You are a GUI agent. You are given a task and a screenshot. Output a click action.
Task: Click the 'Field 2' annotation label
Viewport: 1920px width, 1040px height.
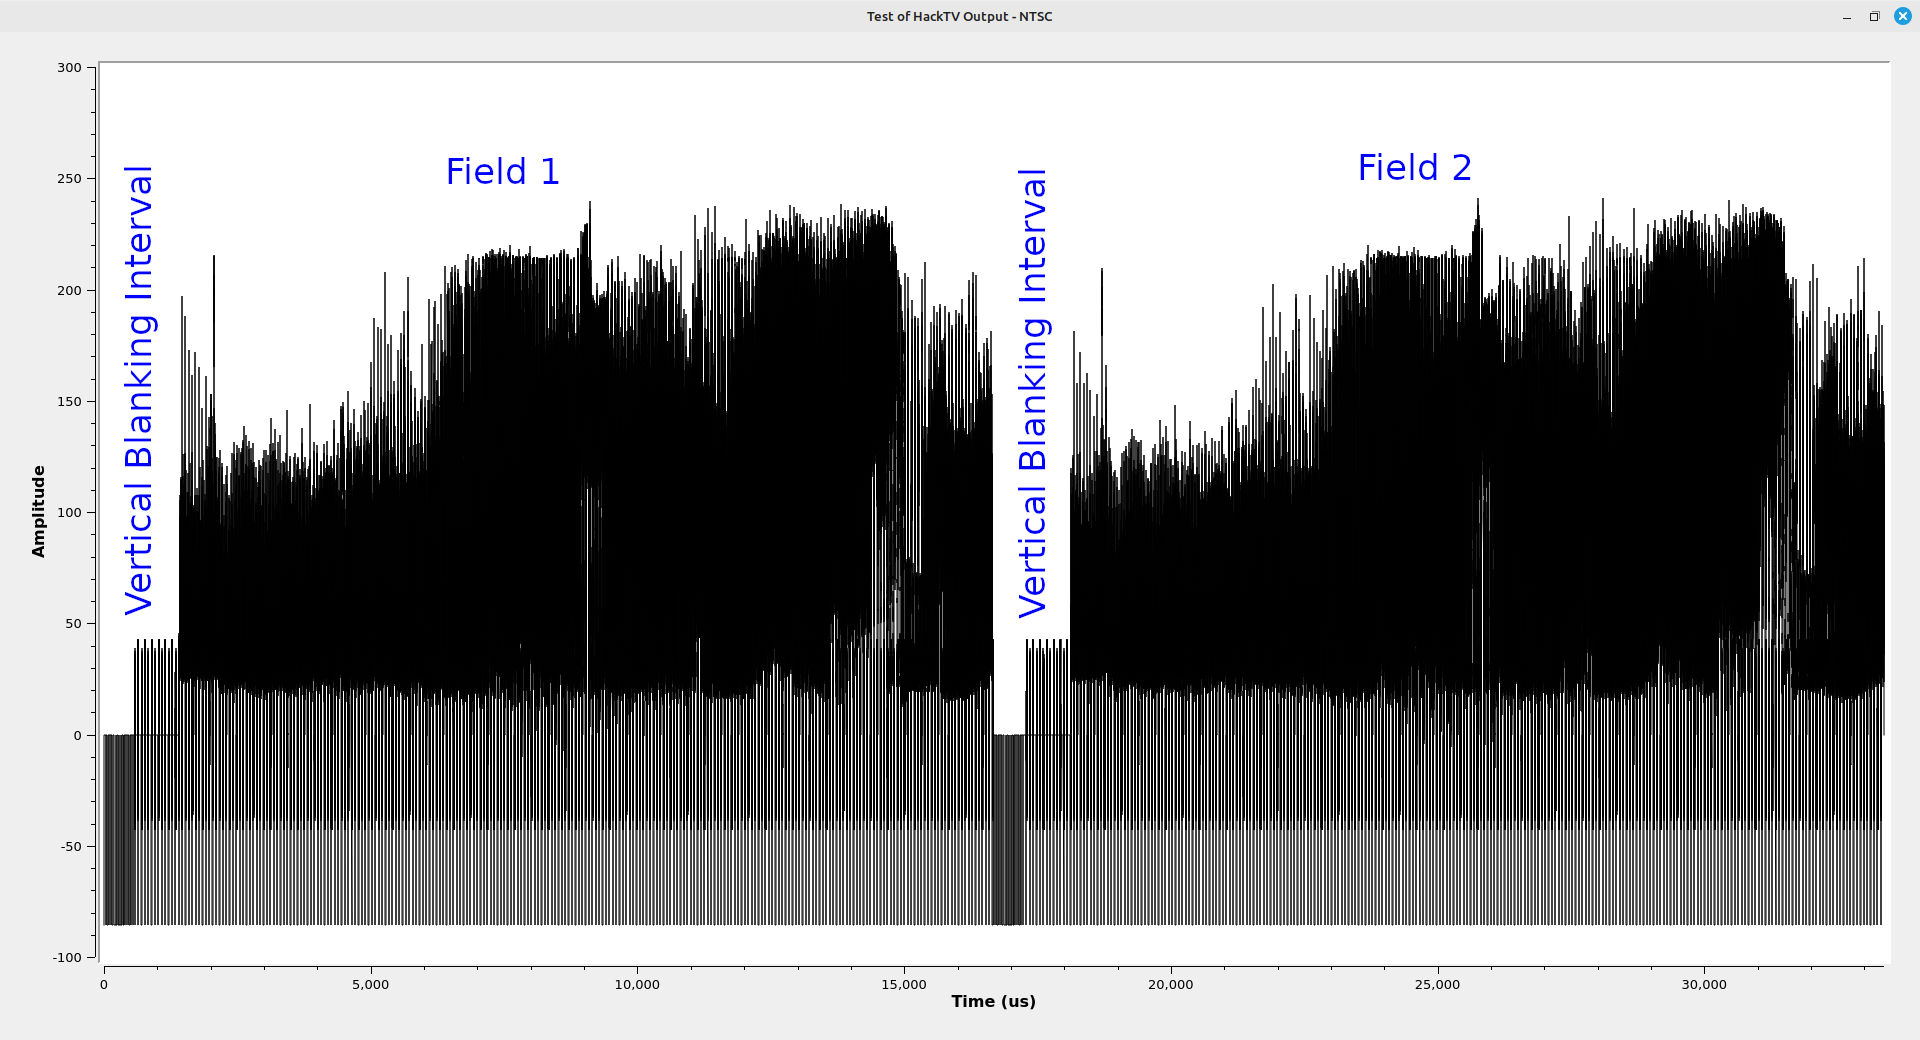(1414, 168)
